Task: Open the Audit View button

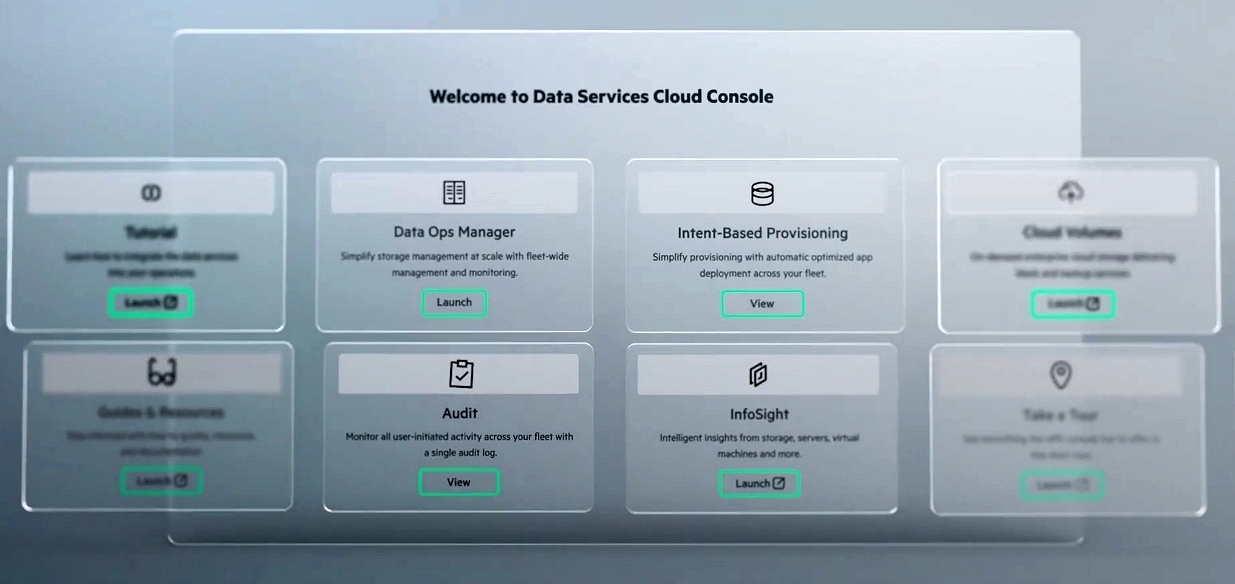Action: pos(458,482)
